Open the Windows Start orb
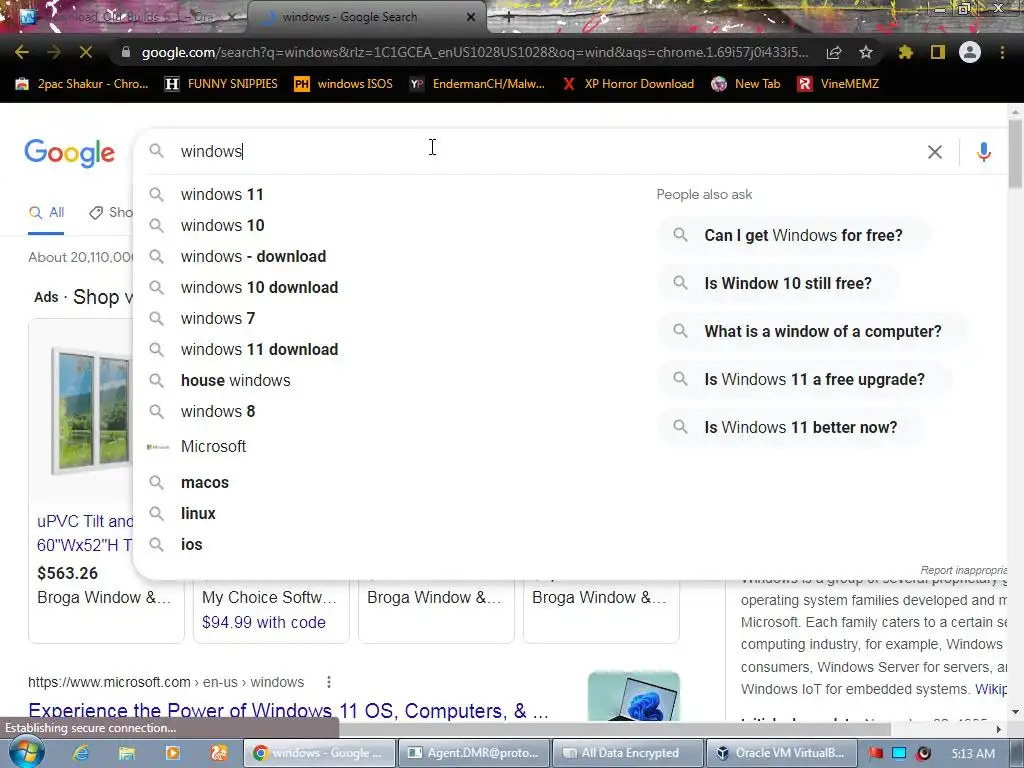The width and height of the screenshot is (1024, 768). coord(26,753)
